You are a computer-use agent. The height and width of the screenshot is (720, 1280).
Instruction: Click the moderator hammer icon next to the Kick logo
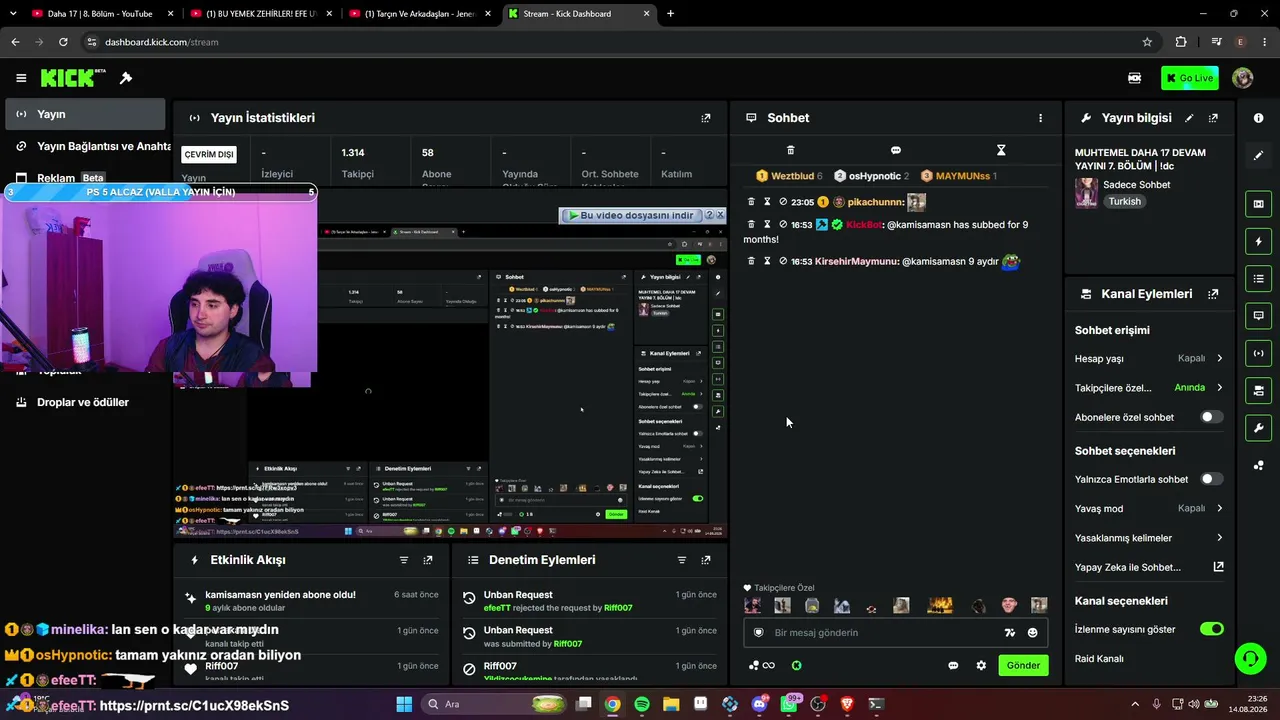click(126, 78)
